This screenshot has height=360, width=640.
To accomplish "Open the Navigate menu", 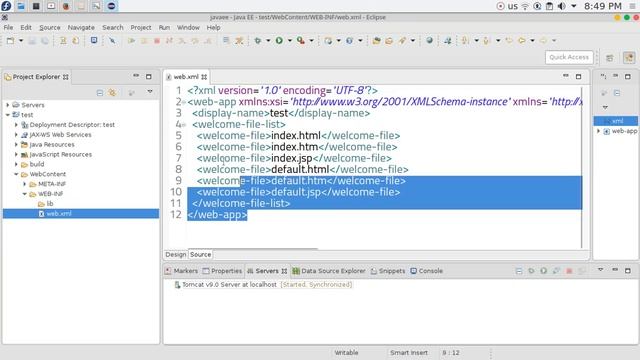I will (x=81, y=27).
